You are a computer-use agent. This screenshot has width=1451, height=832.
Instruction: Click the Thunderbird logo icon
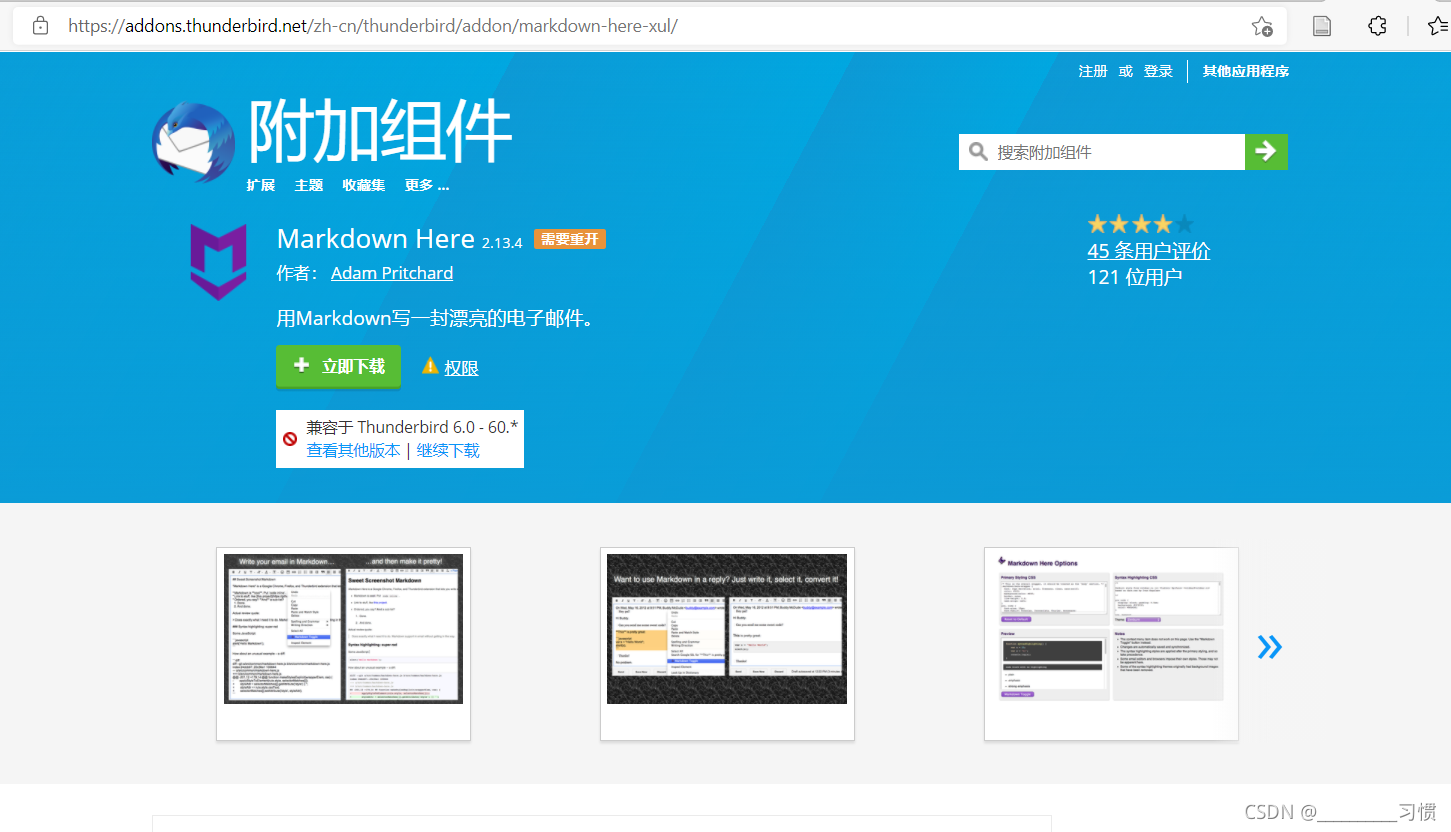[194, 142]
